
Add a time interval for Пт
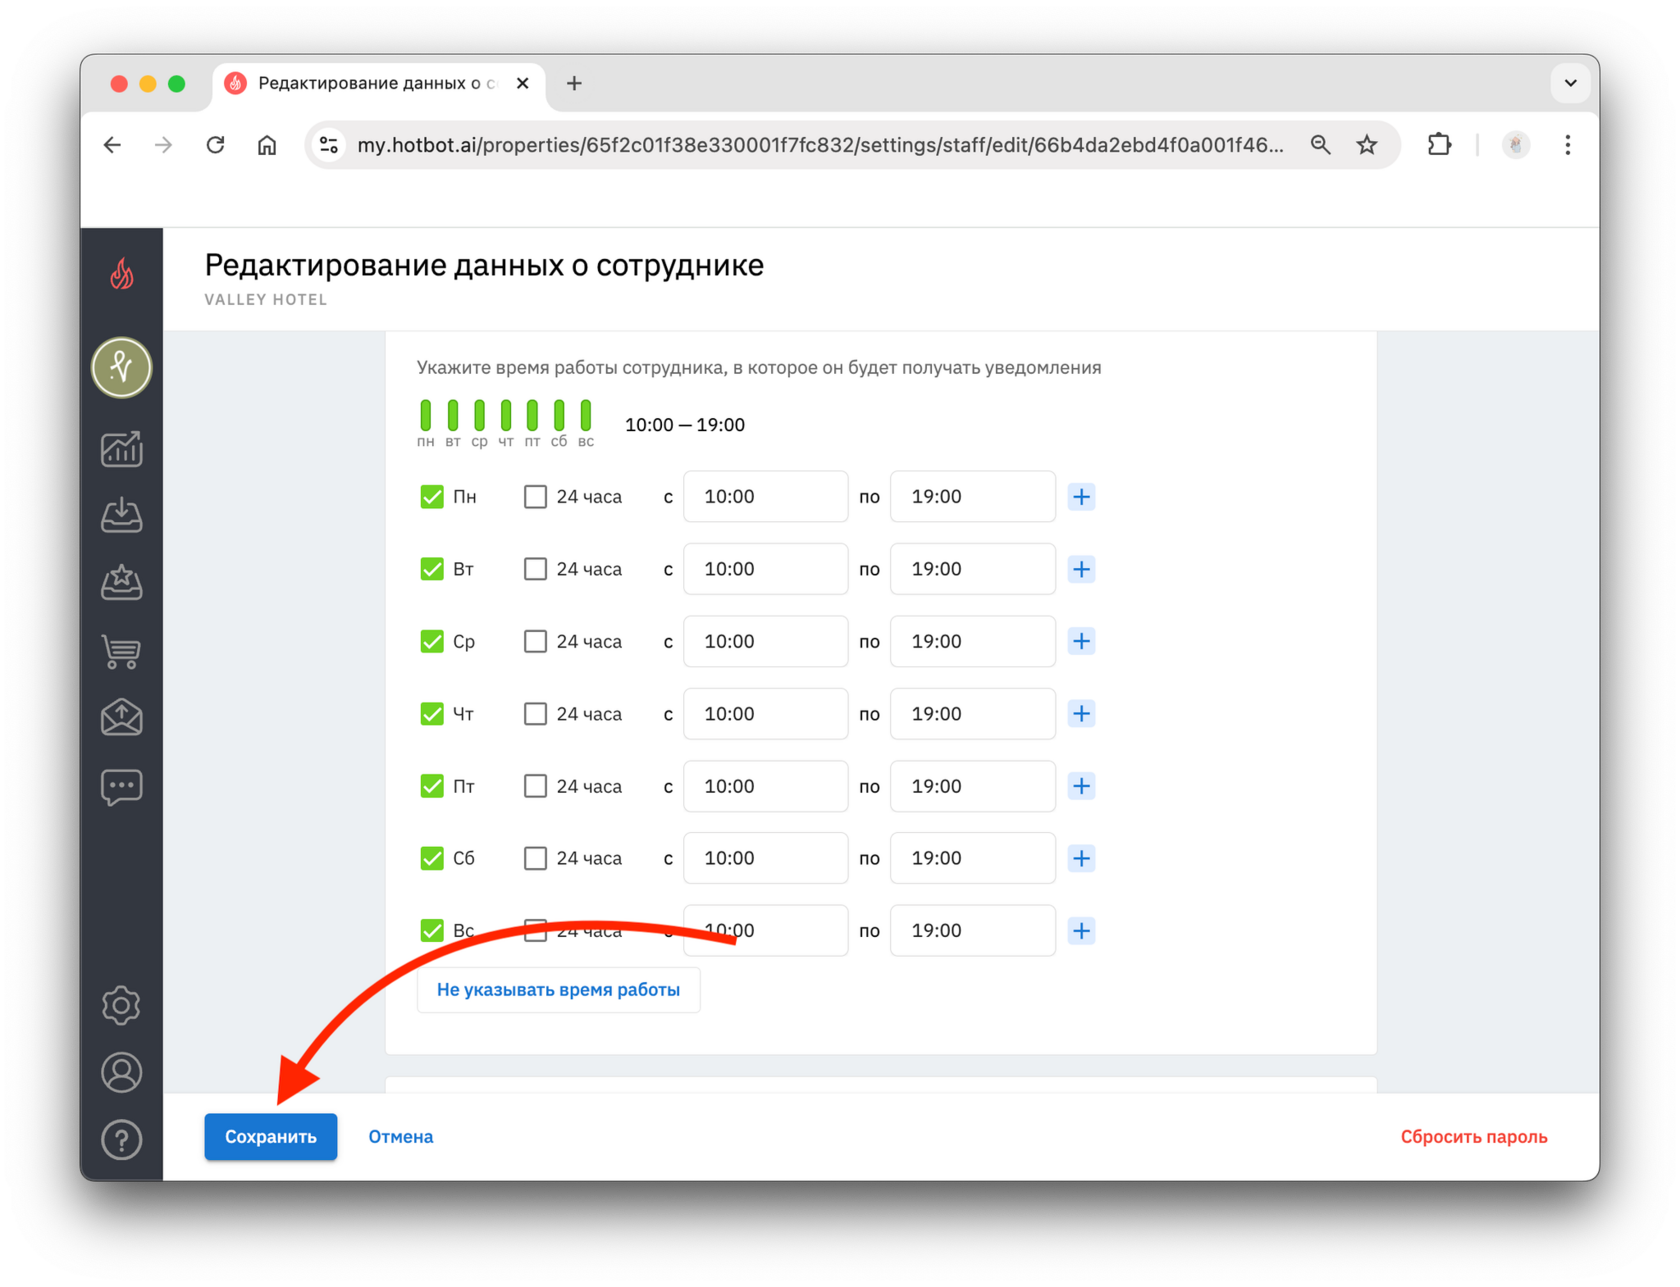(x=1081, y=786)
